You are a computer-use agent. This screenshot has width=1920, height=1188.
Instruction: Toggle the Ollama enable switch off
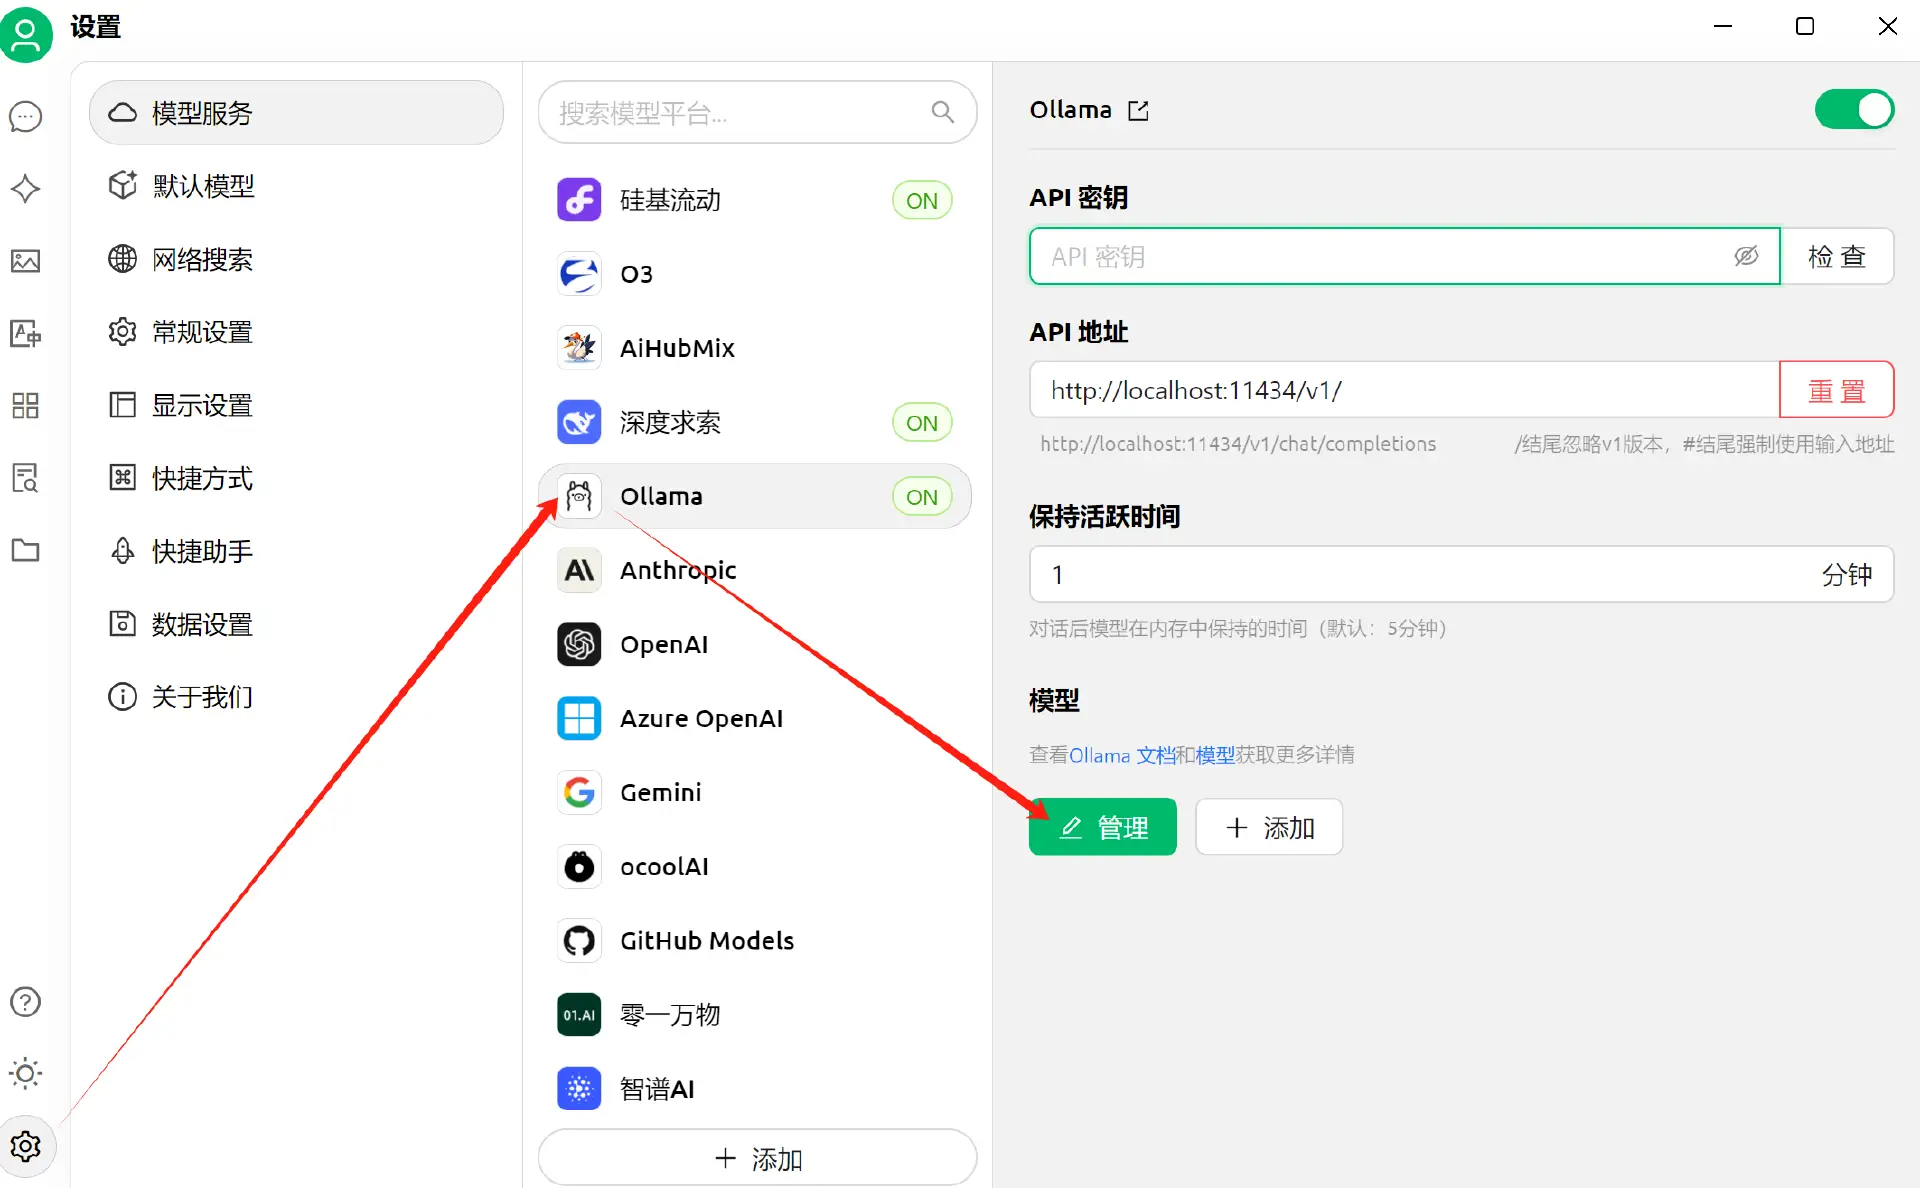[1854, 109]
